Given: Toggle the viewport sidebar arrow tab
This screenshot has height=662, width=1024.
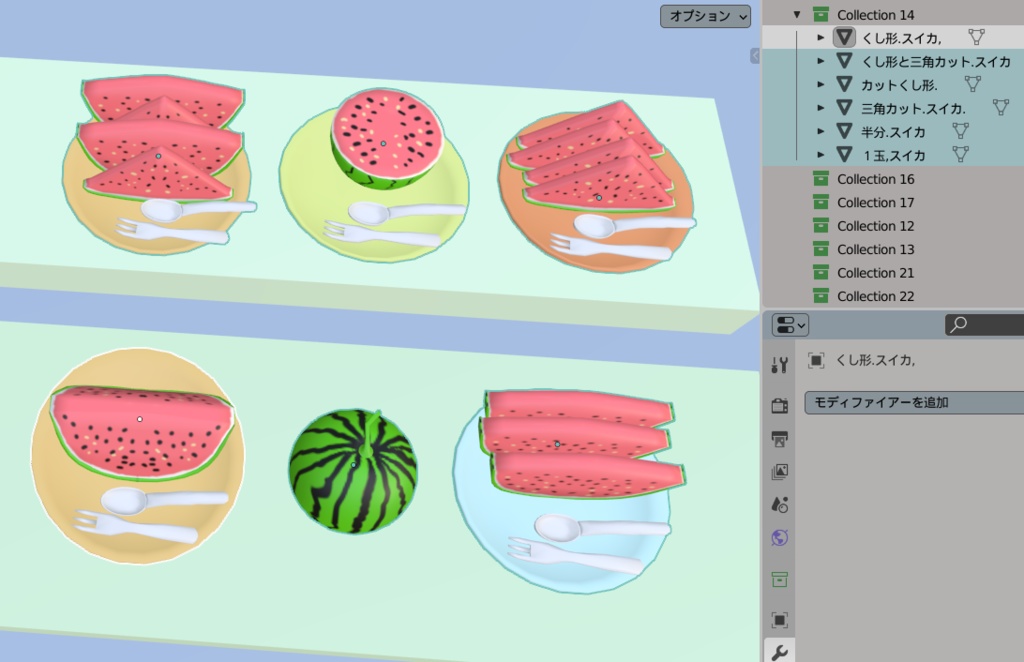Looking at the screenshot, I should [x=755, y=56].
